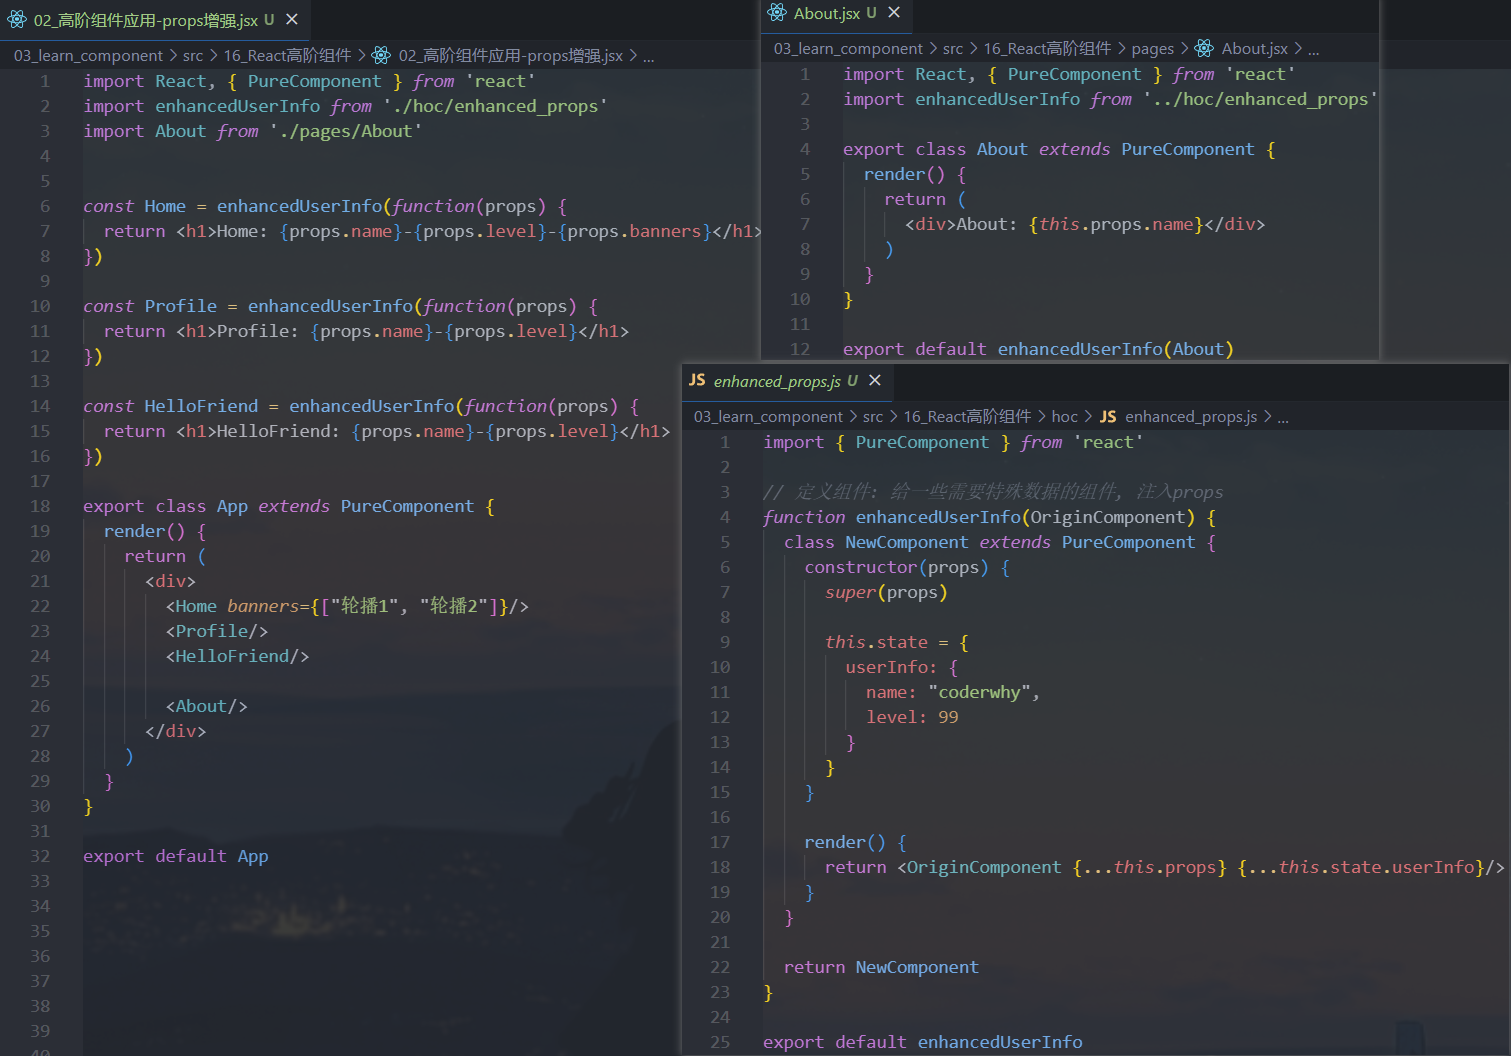Viewport: 1511px width, 1056px height.
Task: Click the 'level: 99' line
Action: [x=912, y=717]
